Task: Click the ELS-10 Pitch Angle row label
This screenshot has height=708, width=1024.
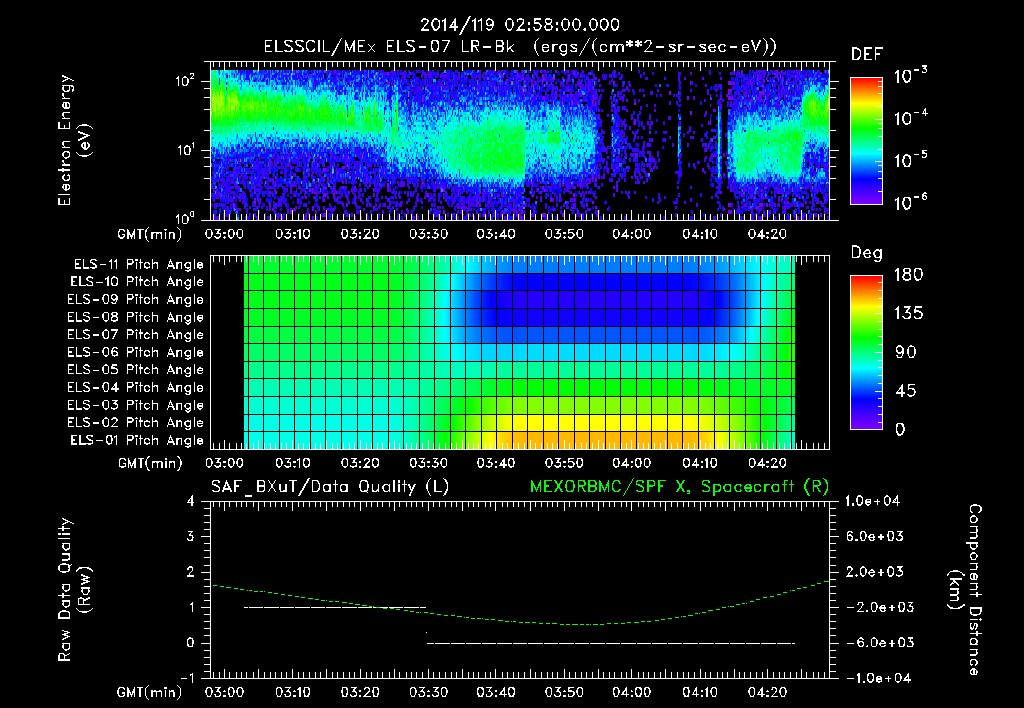Action: point(137,282)
